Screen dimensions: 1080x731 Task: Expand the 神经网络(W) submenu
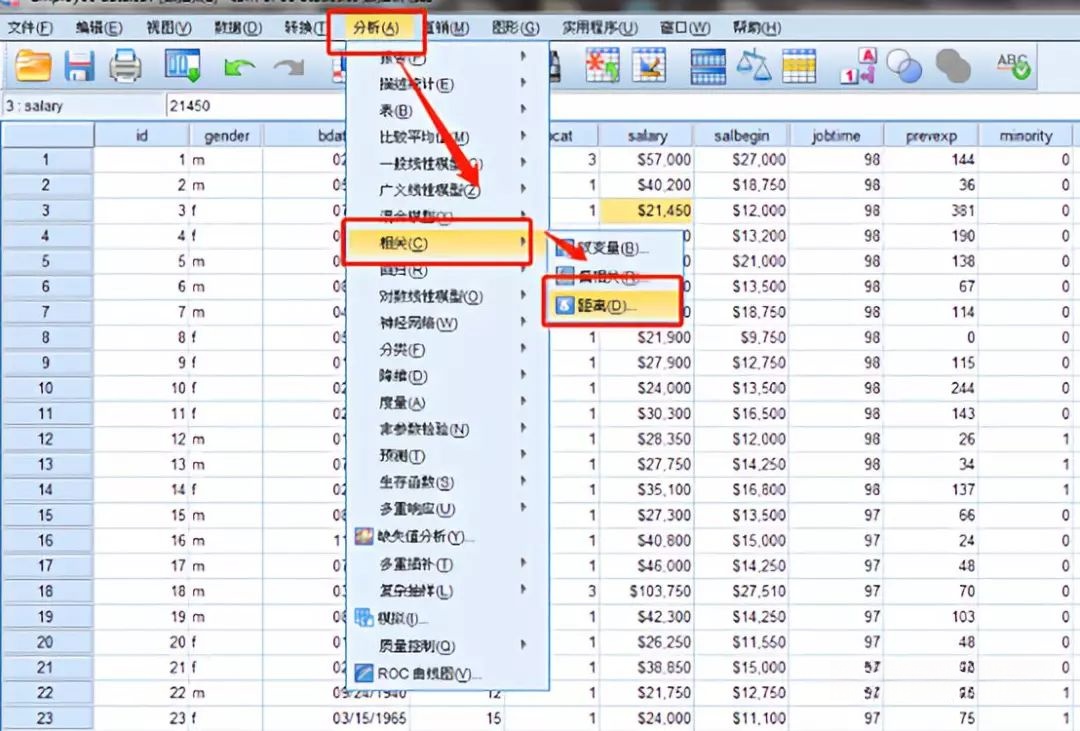tap(448, 322)
